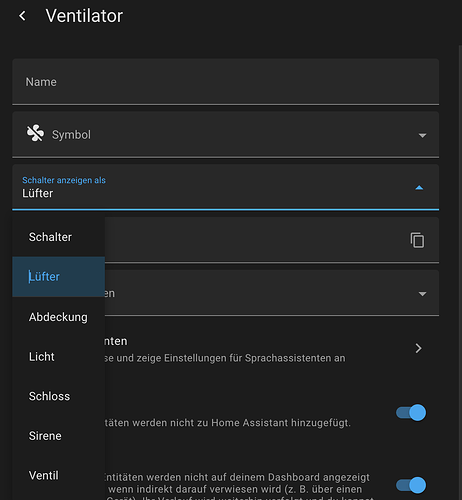
Task: Collapse the 'Schalter anzeigen als' dropdown
Action: 419,188
